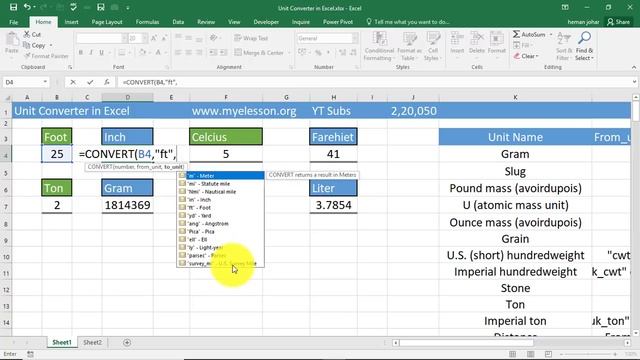The image size is (640, 360).
Task: Switch to Page Layout tab
Action: tap(107, 22)
